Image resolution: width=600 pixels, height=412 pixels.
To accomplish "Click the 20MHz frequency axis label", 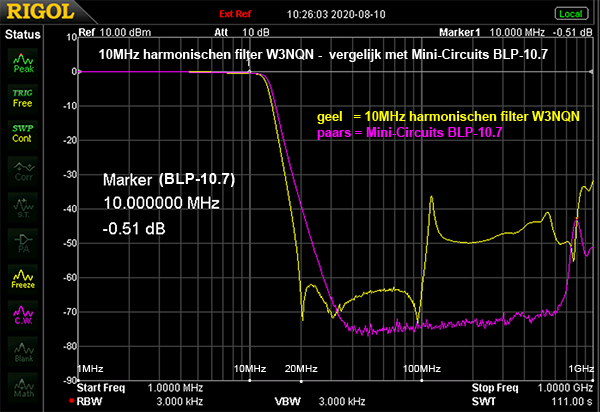I will click(x=301, y=369).
